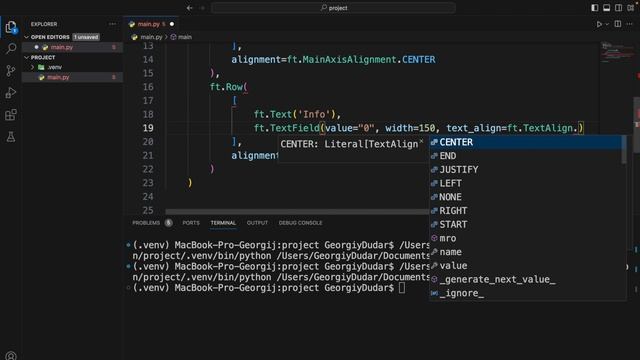
Task: Click the autocomplete list scrollbar
Action: tap(624, 149)
